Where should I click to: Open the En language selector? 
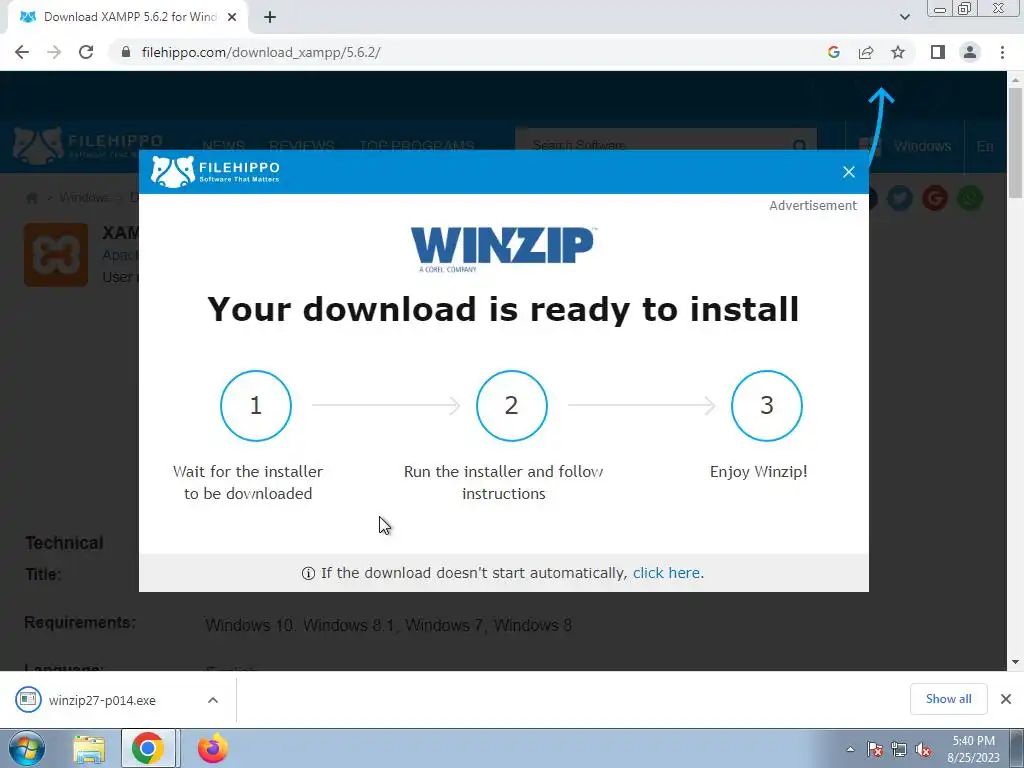pos(985,146)
